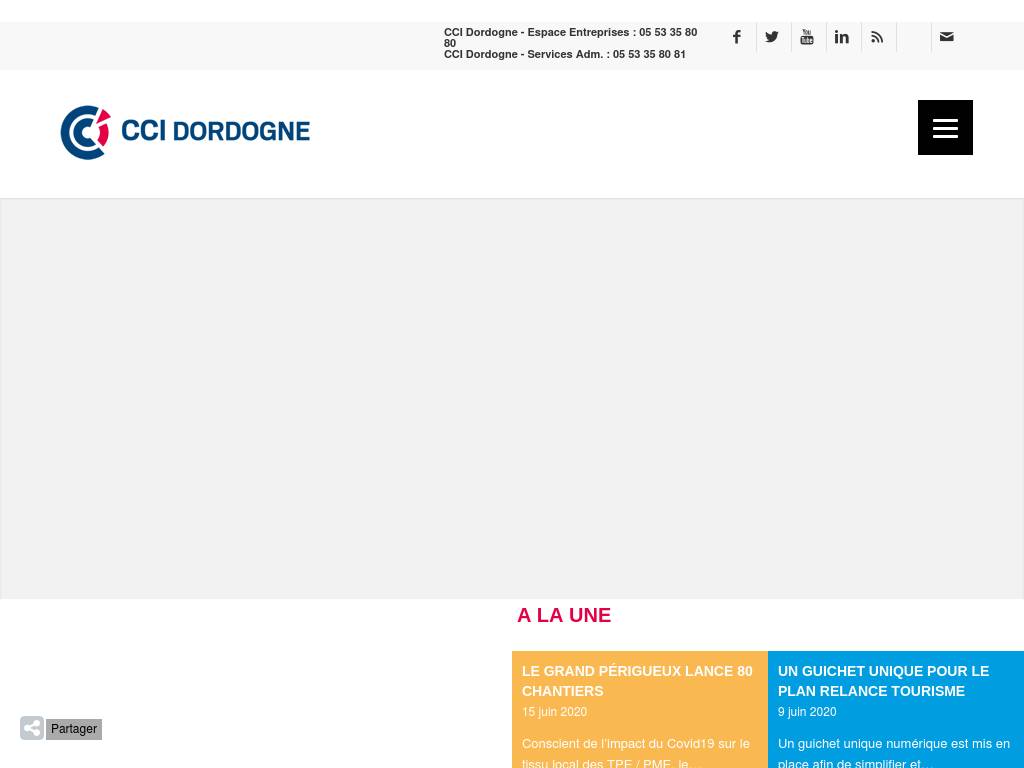This screenshot has height=768, width=1024.
Task: Click the mail envelope icon
Action: pos(947,37)
